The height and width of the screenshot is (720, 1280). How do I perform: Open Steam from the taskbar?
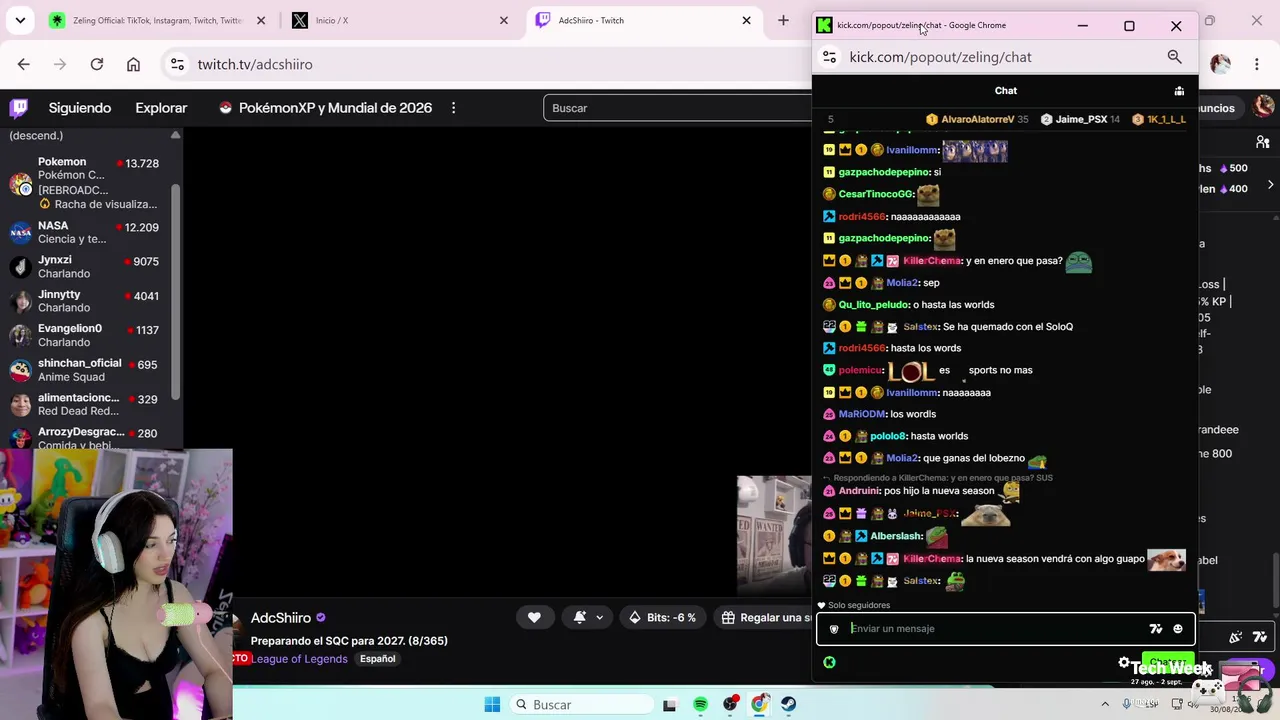tap(789, 705)
